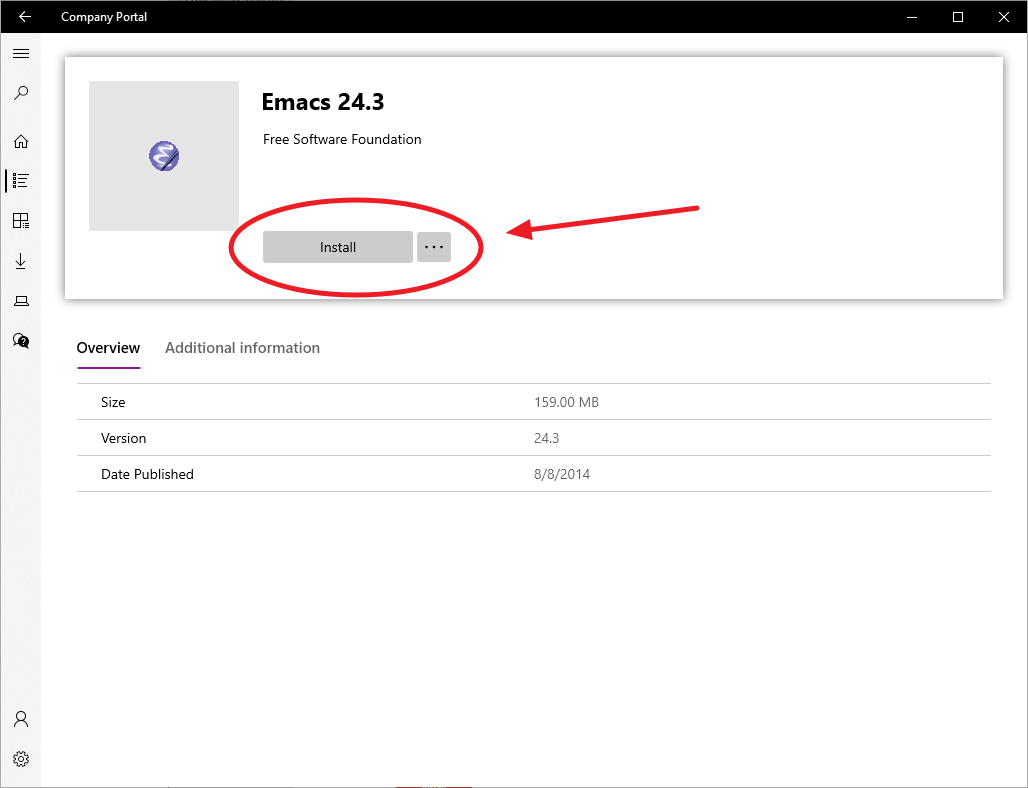Open the more options ellipsis button
This screenshot has height=788, width=1028.
[434, 247]
